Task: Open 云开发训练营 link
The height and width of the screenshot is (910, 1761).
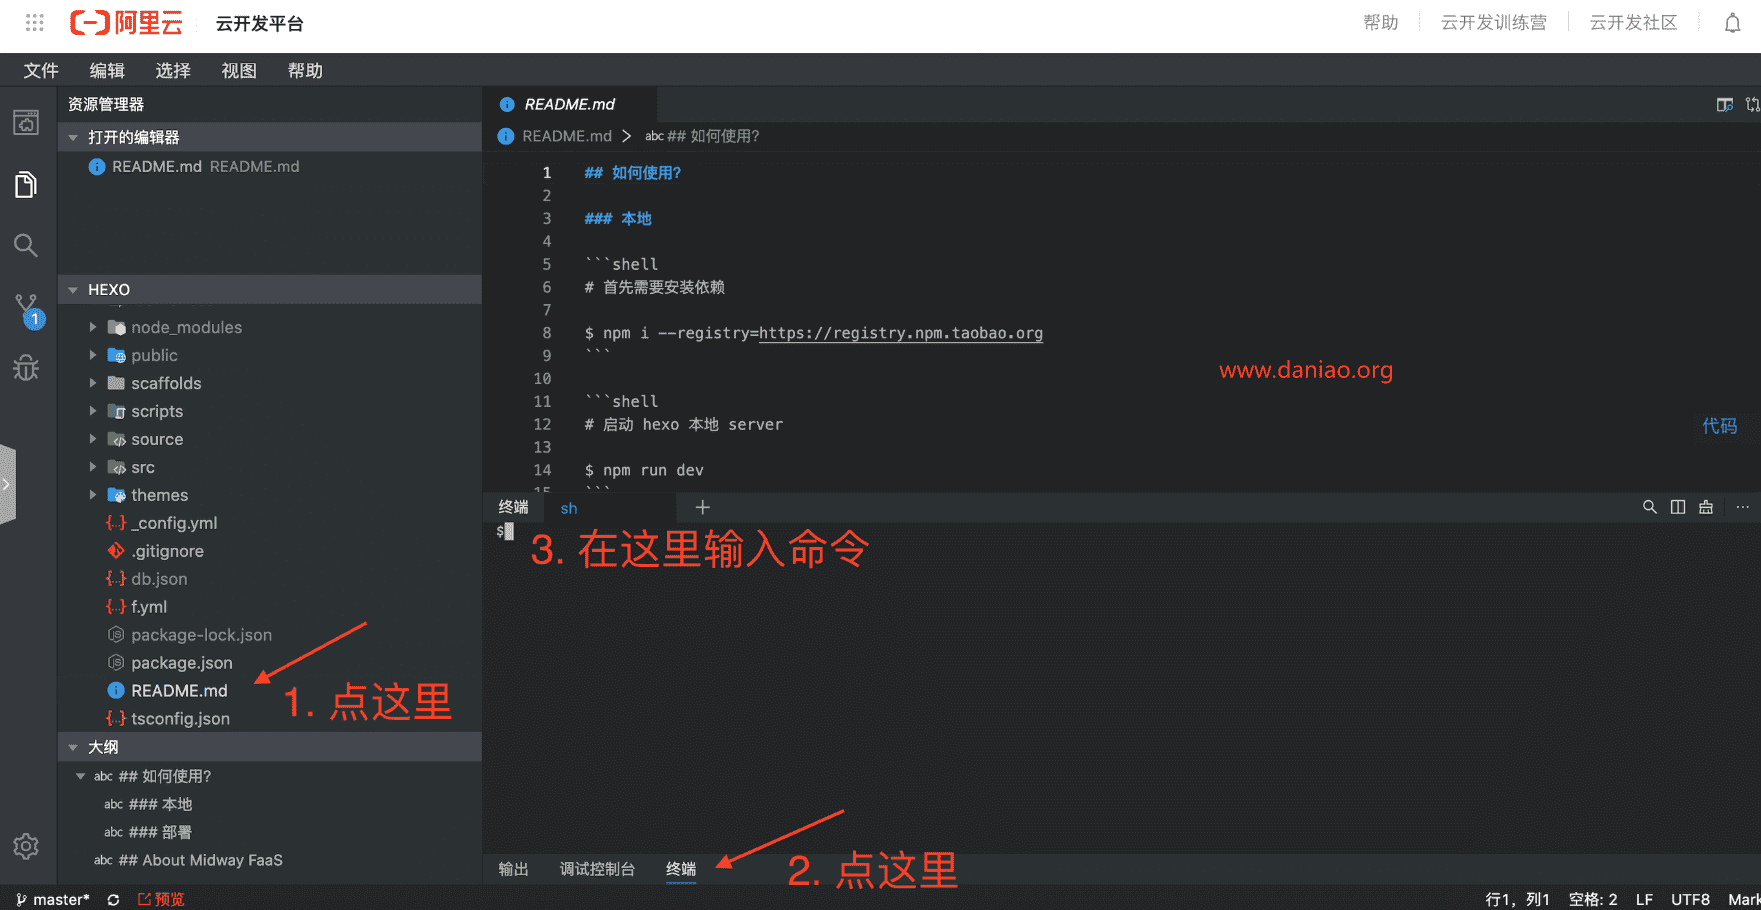Action: (x=1493, y=22)
